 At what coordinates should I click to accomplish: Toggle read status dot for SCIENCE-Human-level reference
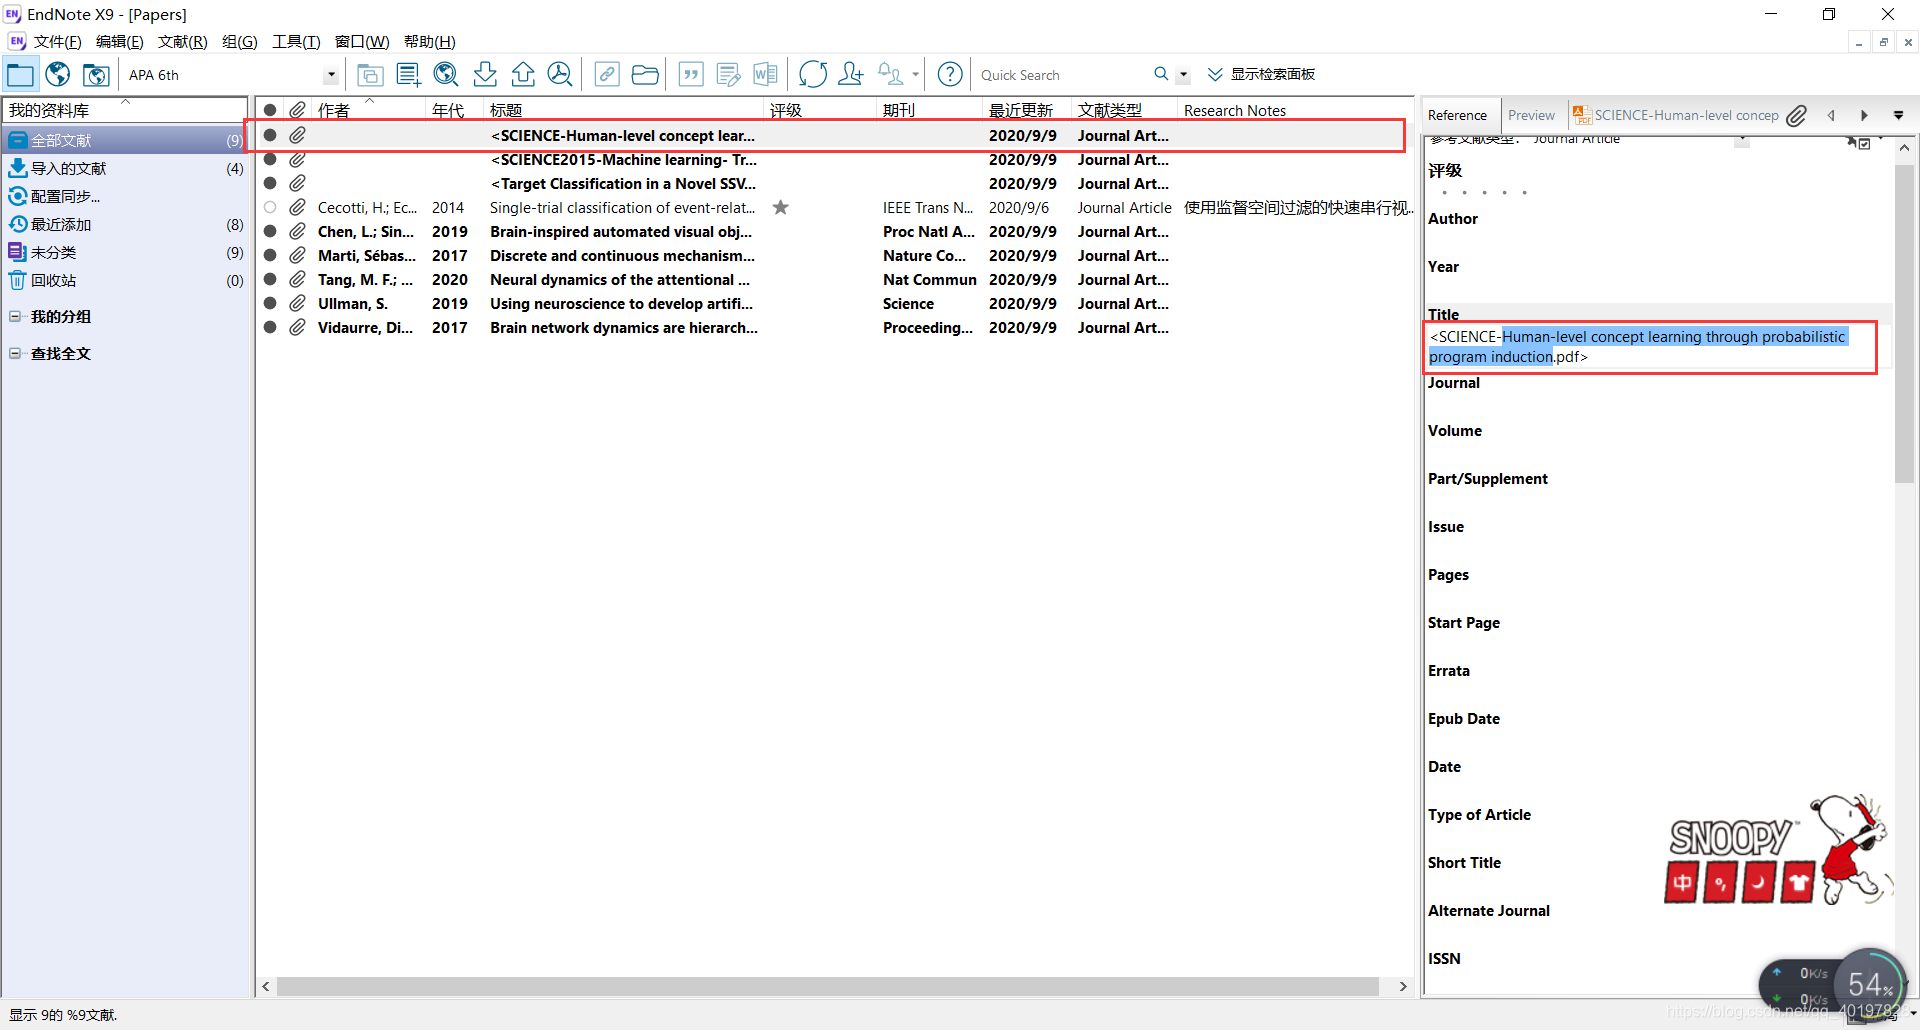(x=270, y=135)
